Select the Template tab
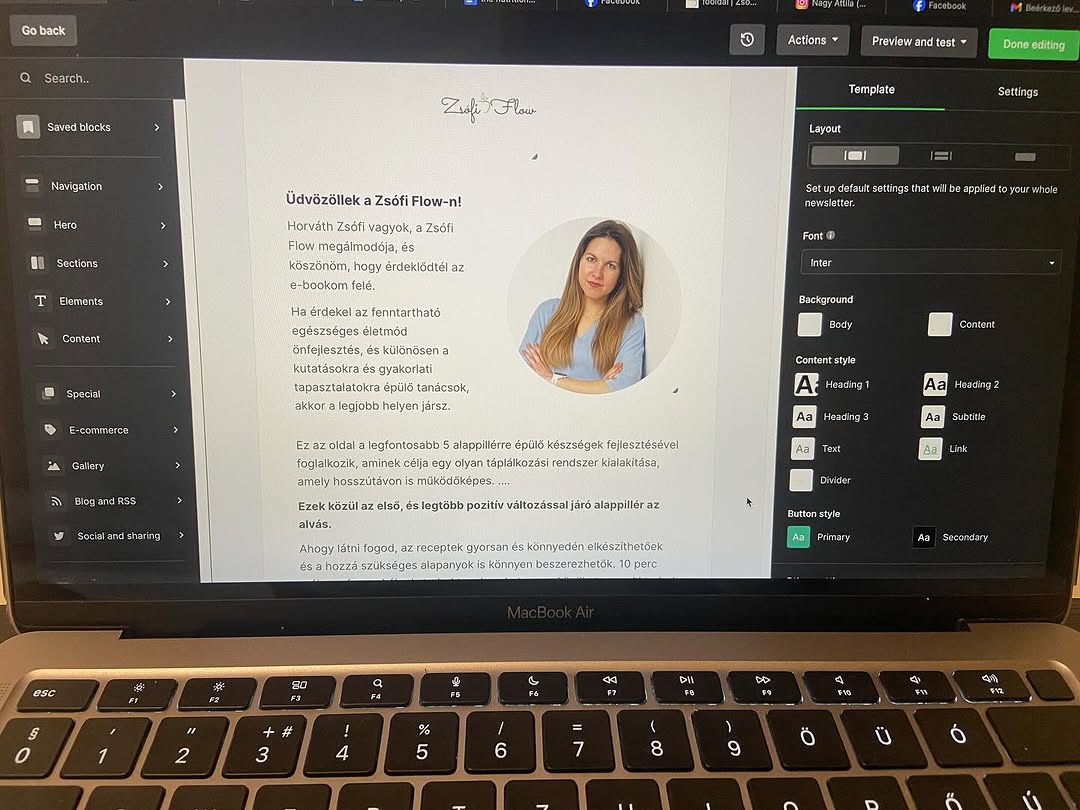The width and height of the screenshot is (1080, 810). click(871, 89)
